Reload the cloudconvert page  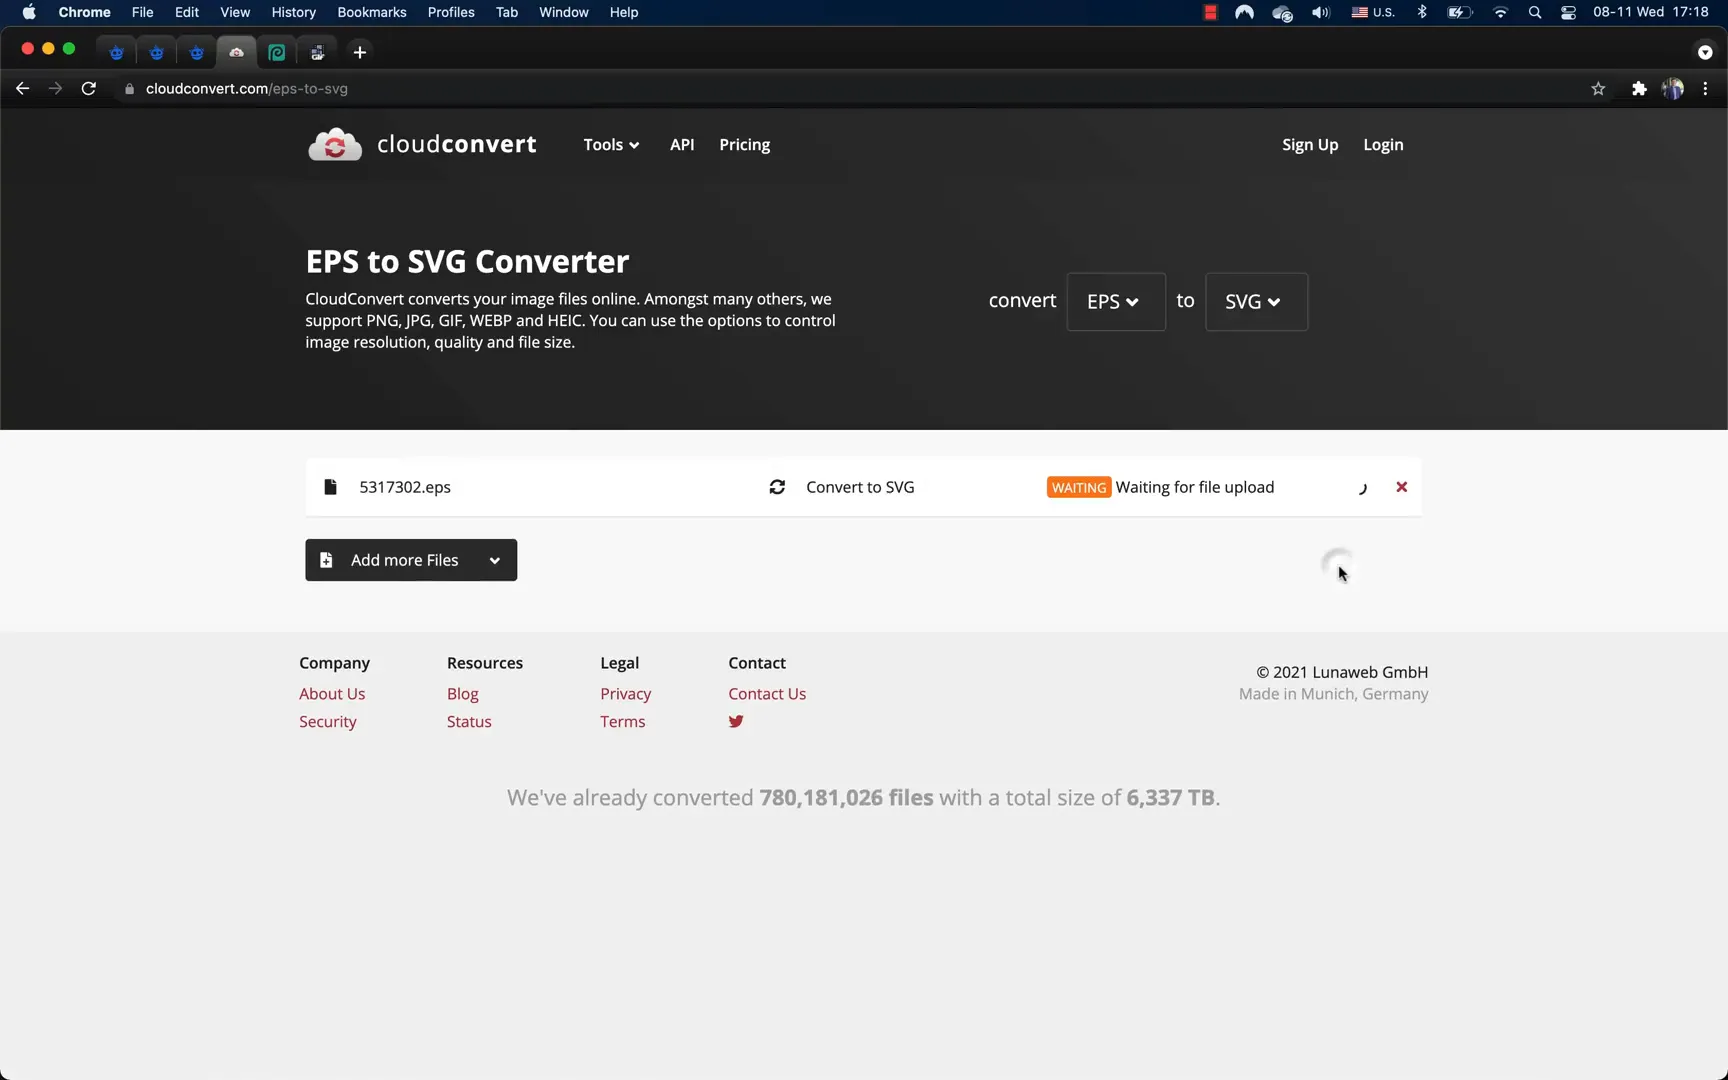[x=88, y=88]
